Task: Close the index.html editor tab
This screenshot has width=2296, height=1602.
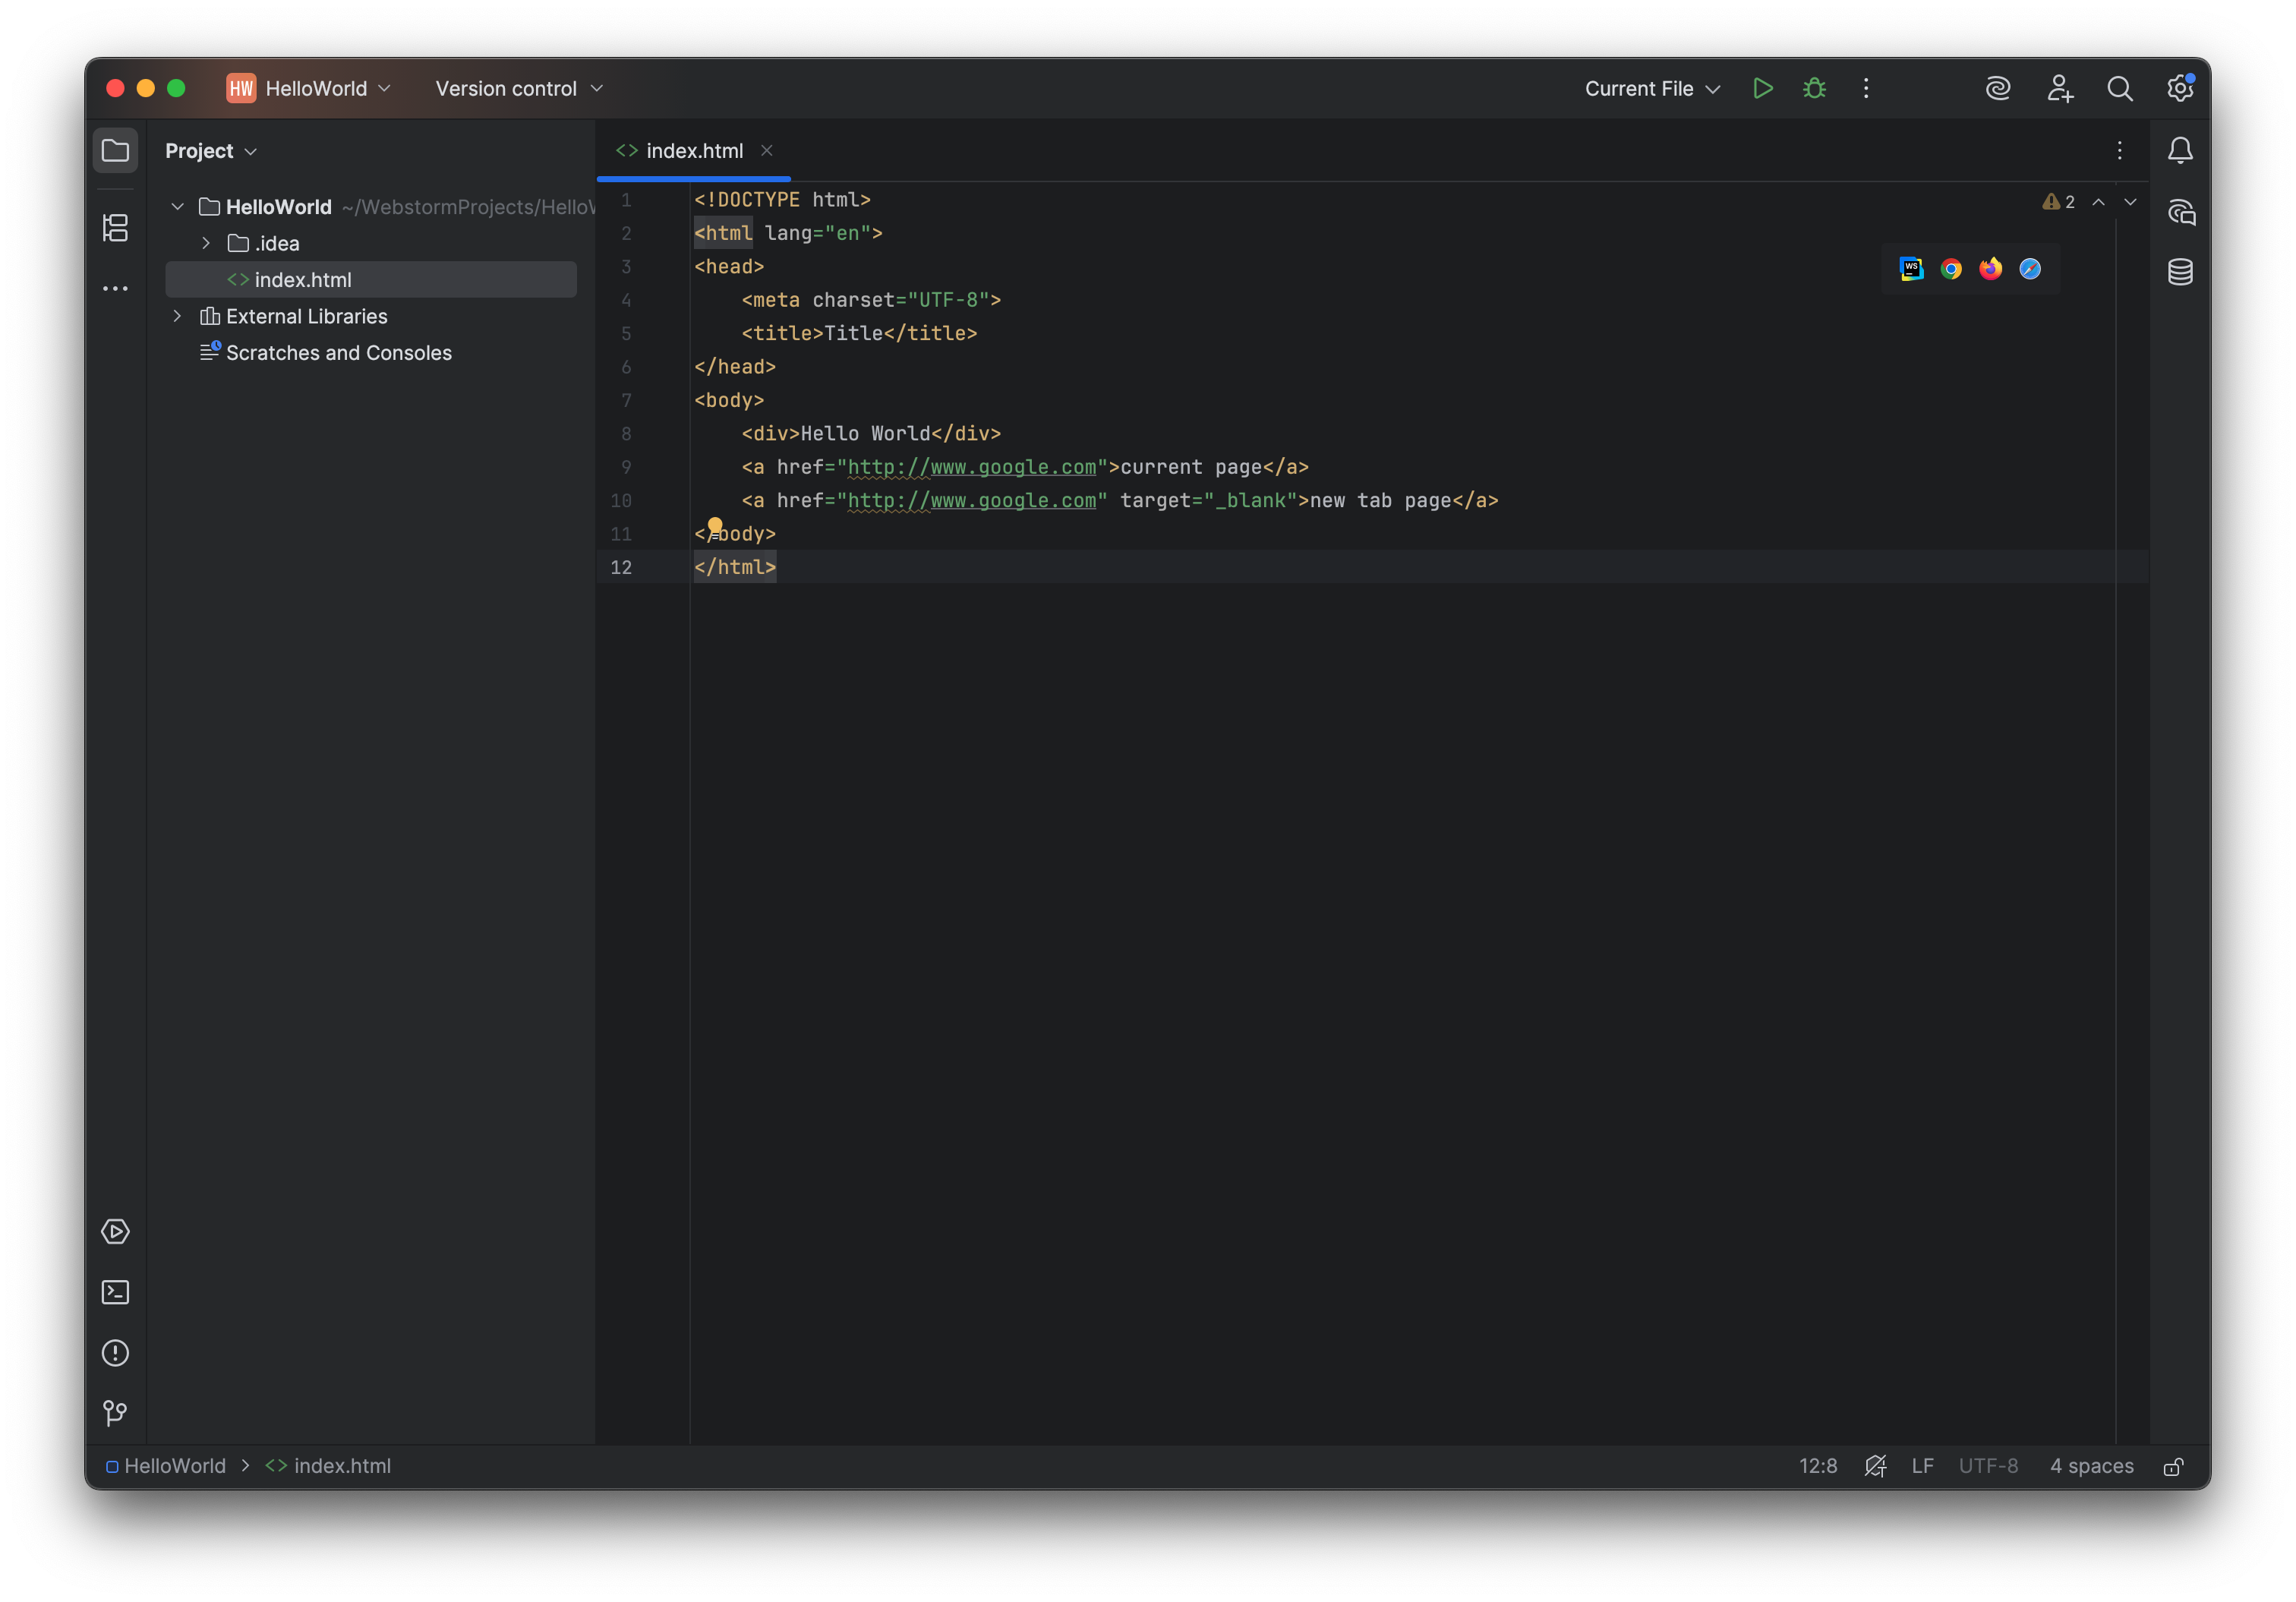Action: click(766, 150)
